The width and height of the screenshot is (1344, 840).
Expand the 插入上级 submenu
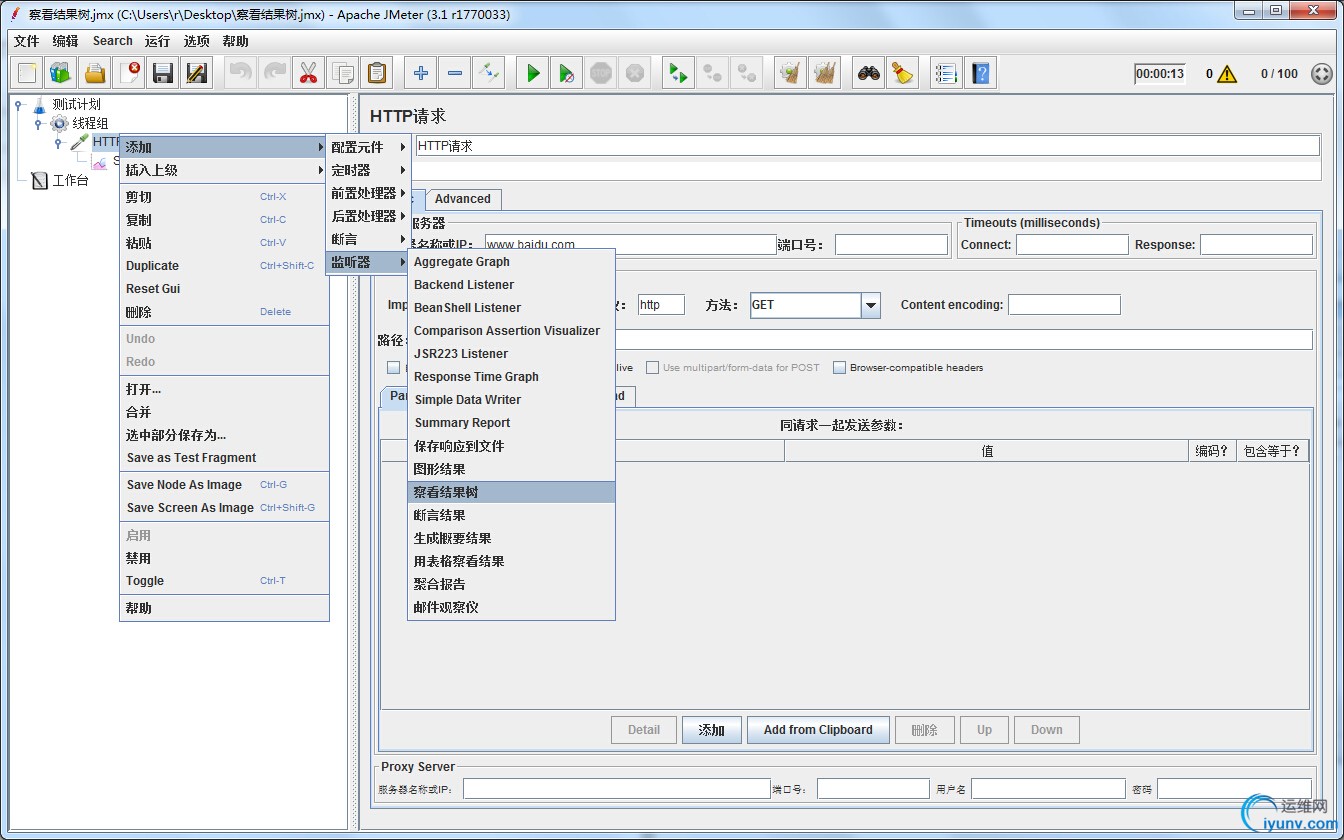pos(224,170)
